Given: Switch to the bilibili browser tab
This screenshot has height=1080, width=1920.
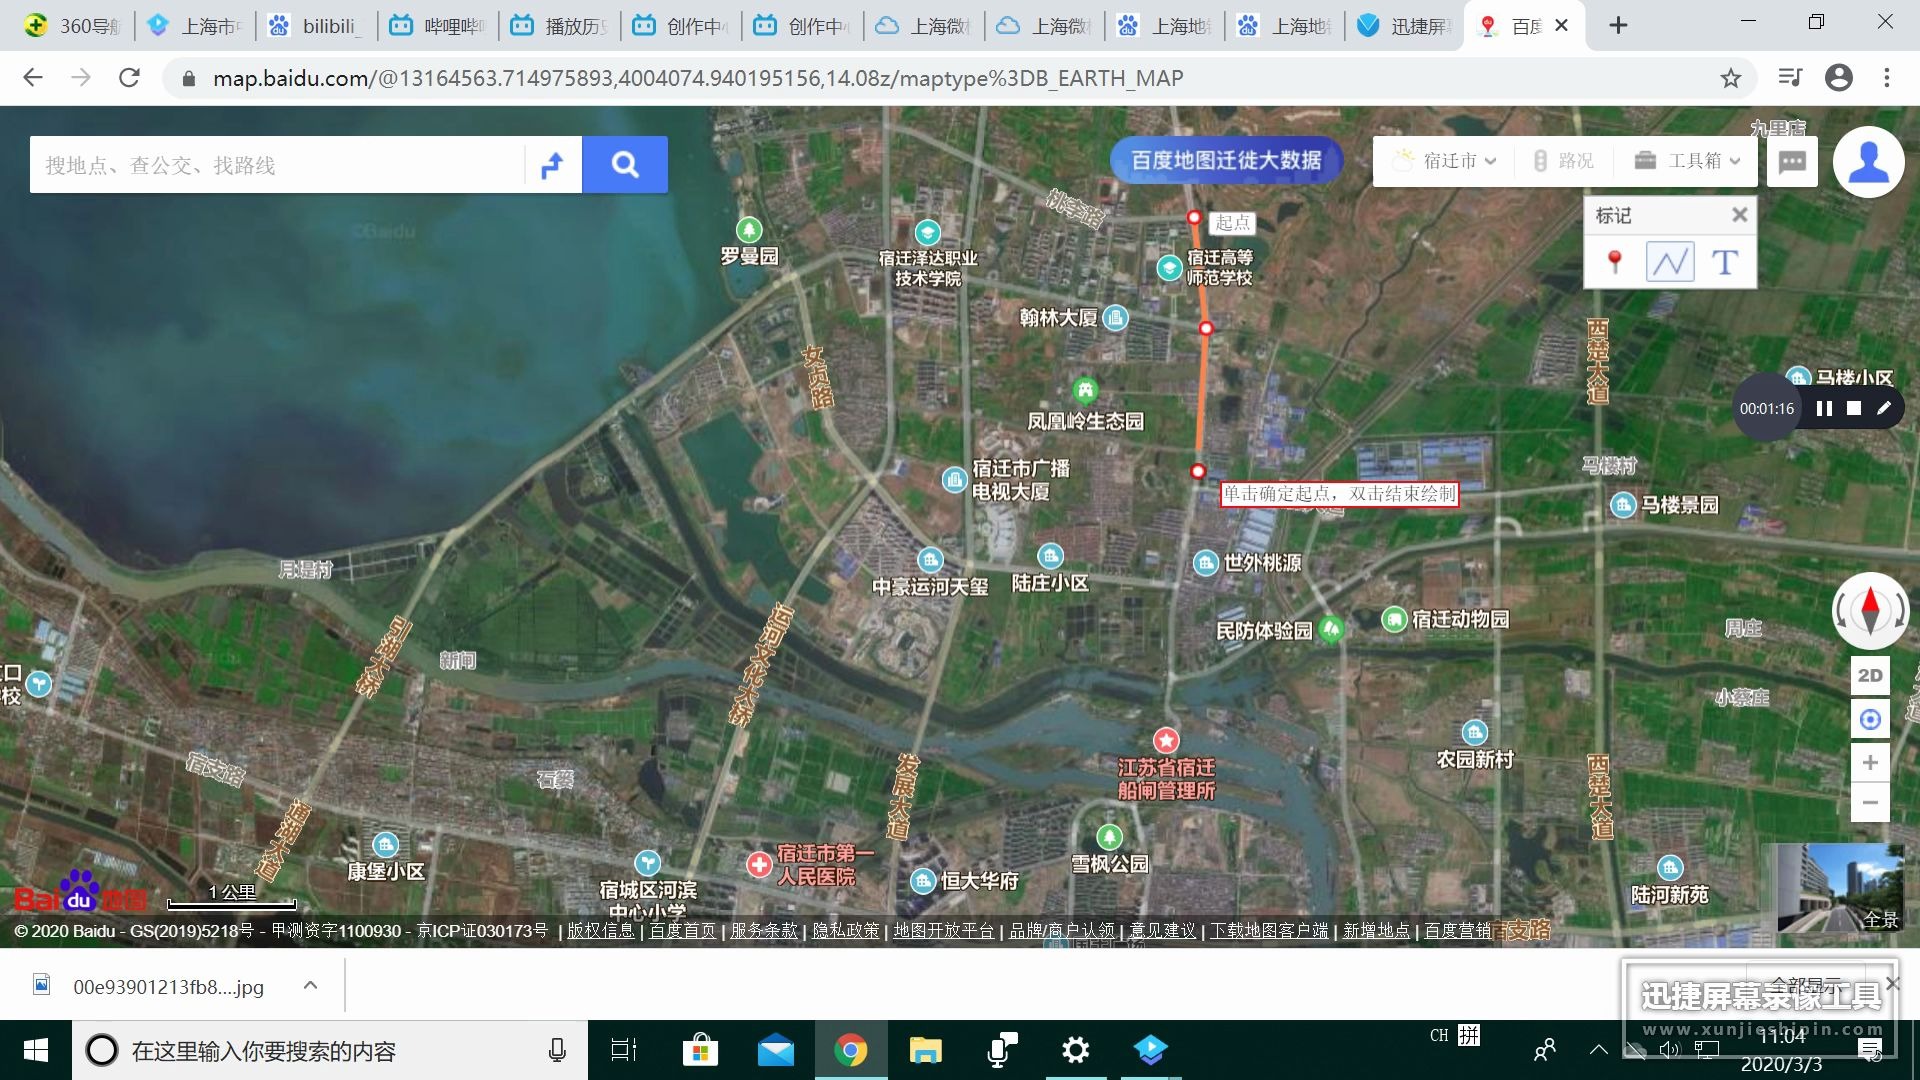Looking at the screenshot, I should 316,26.
